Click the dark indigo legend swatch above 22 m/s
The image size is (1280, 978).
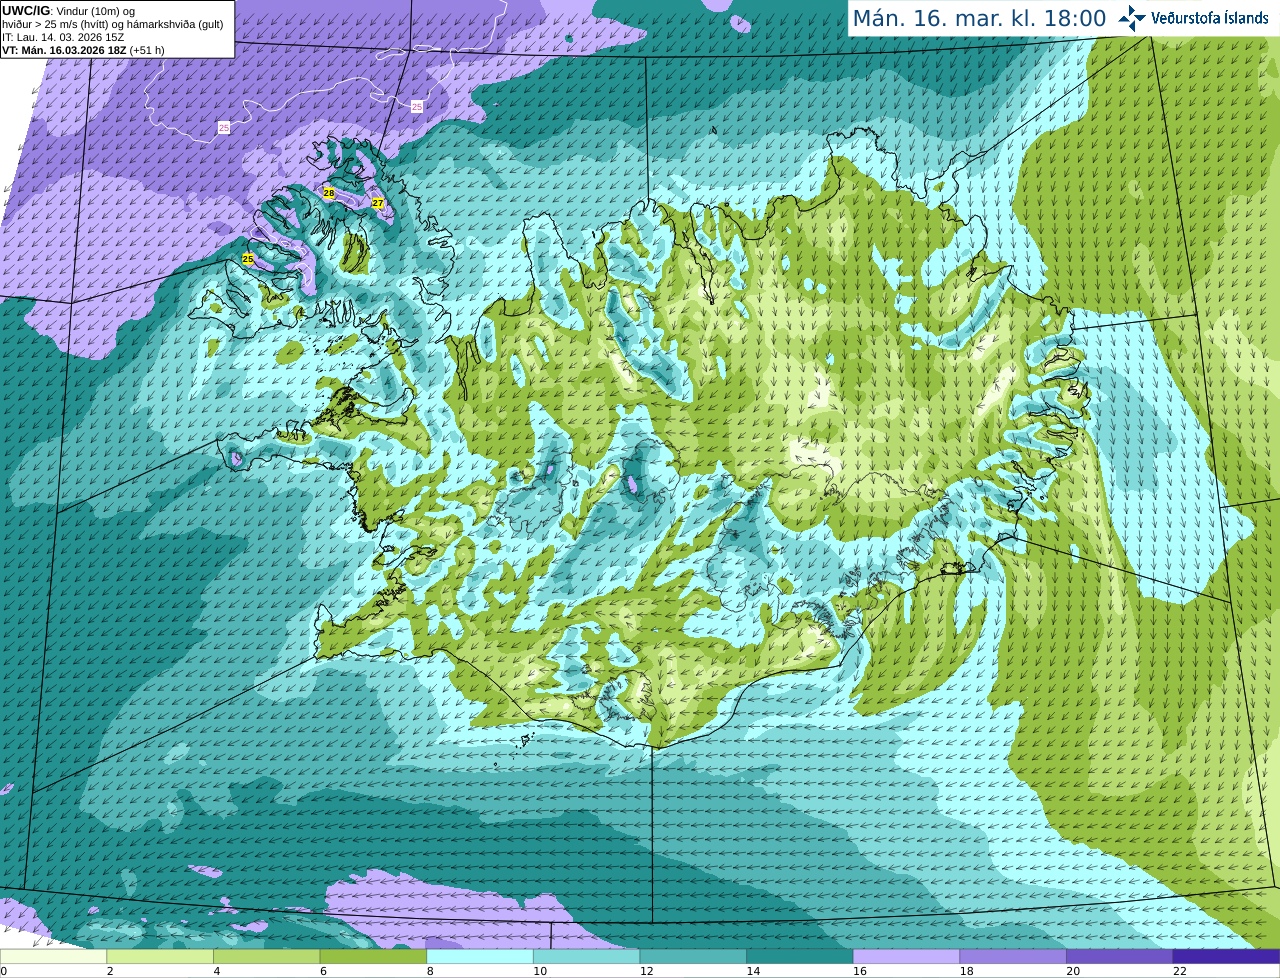pos(1226,956)
